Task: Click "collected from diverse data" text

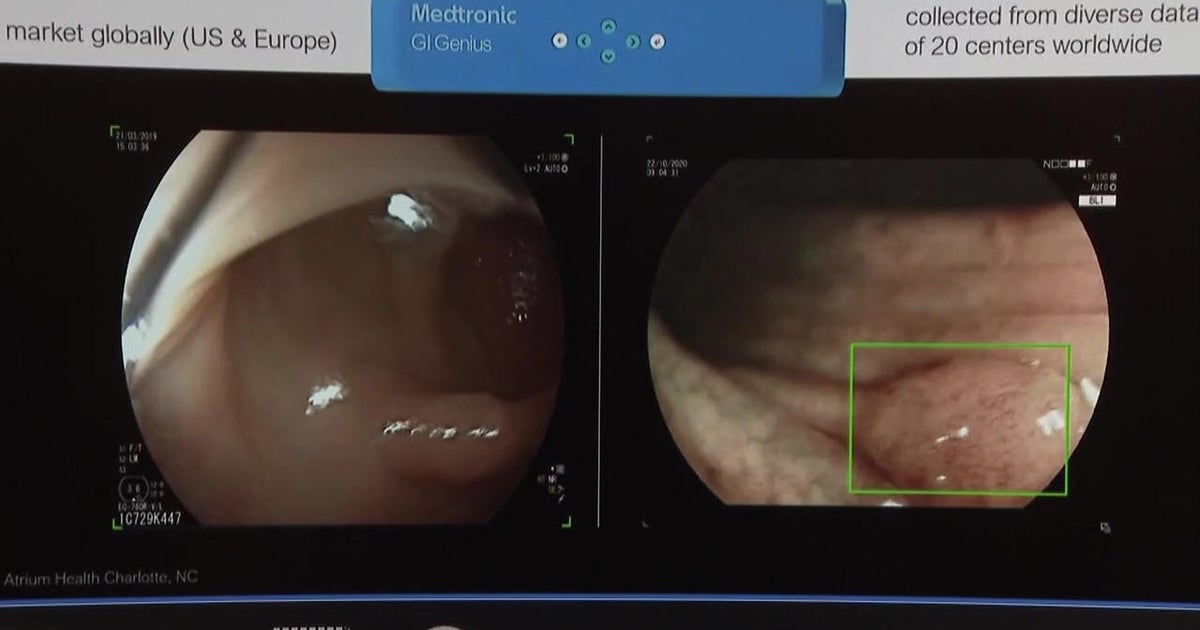Action: click(1052, 17)
